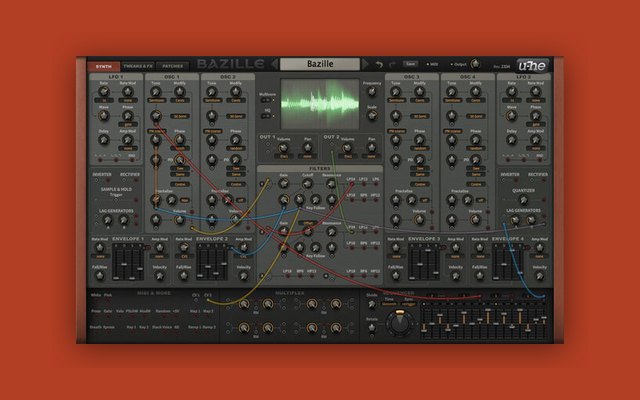Click the large sequencer rotary dial
Viewport: 640px width, 400px height.
[x=399, y=322]
